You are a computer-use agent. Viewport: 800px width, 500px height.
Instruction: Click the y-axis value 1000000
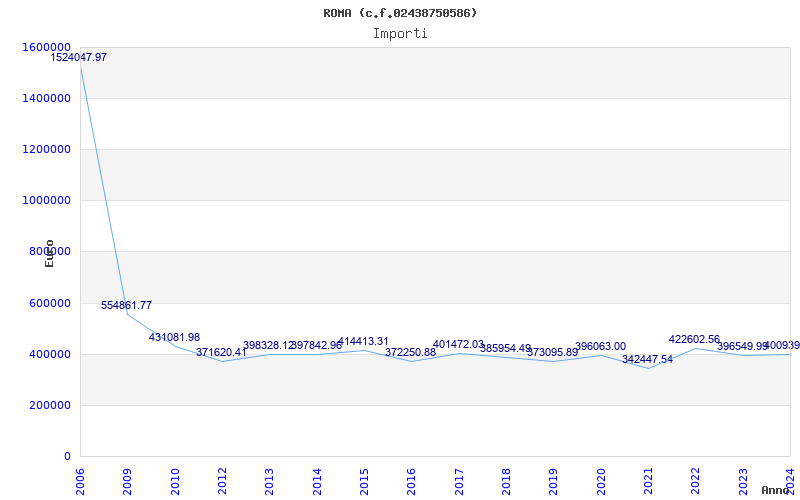point(46,200)
